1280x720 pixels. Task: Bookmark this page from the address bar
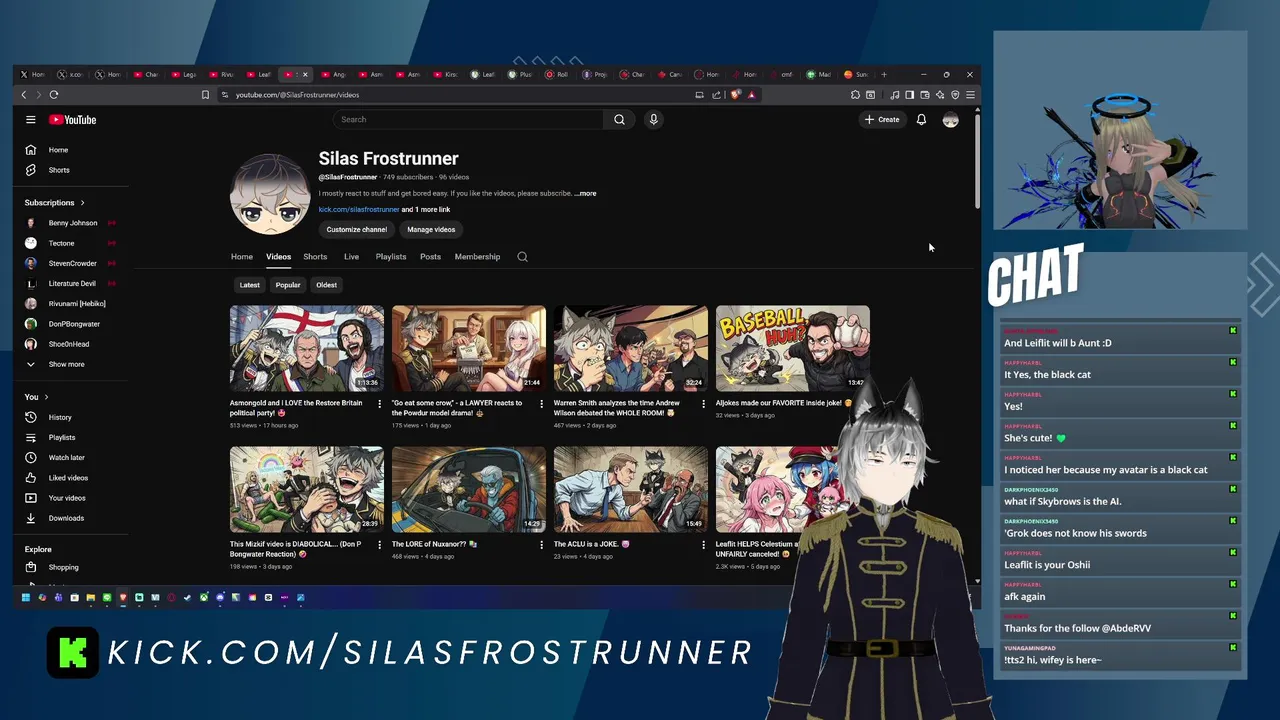coord(205,95)
